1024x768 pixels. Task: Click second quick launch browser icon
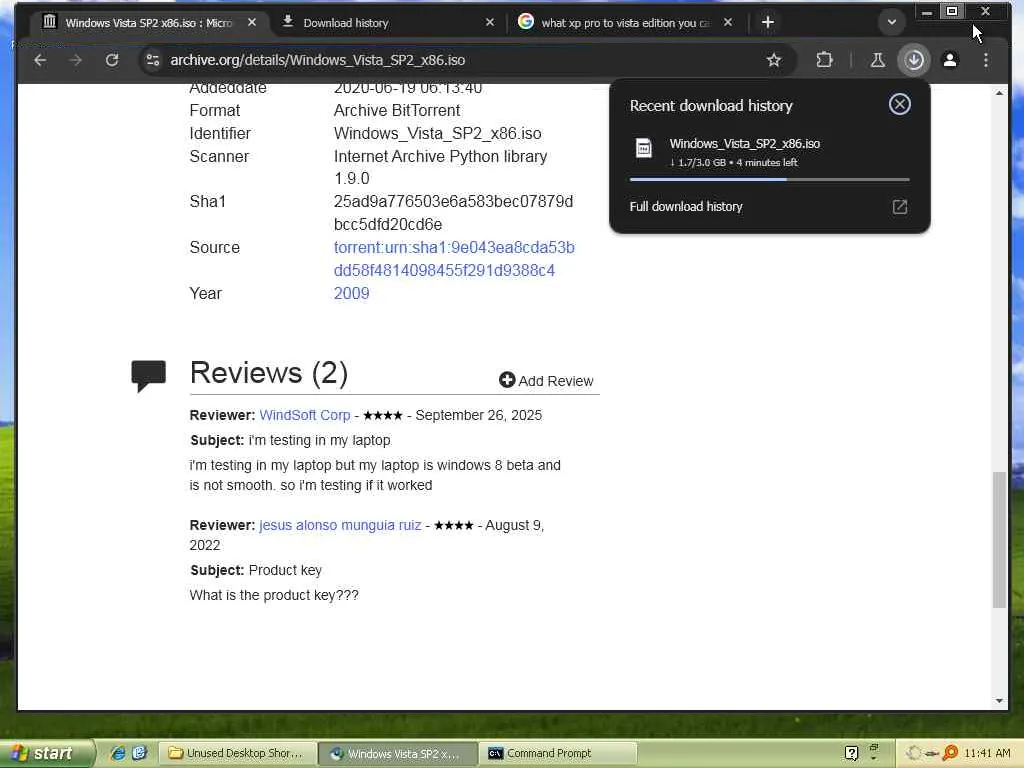pyautogui.click(x=139, y=754)
